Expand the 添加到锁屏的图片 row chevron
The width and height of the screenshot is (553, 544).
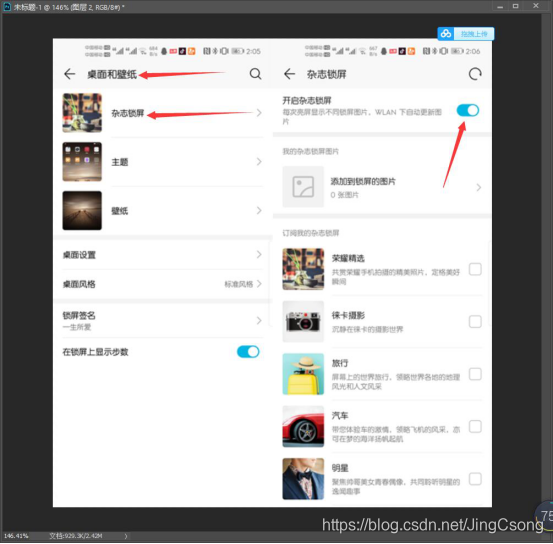479,187
